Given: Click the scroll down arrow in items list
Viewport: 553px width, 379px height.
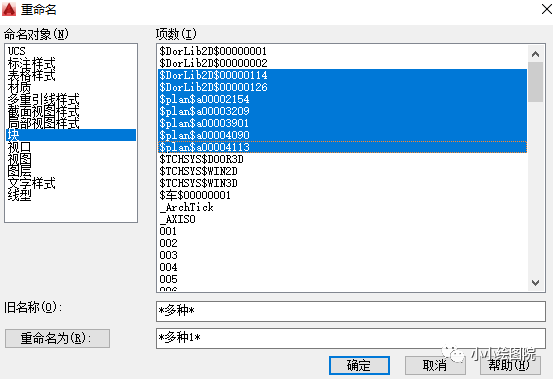Looking at the screenshot, I should click(x=535, y=283).
